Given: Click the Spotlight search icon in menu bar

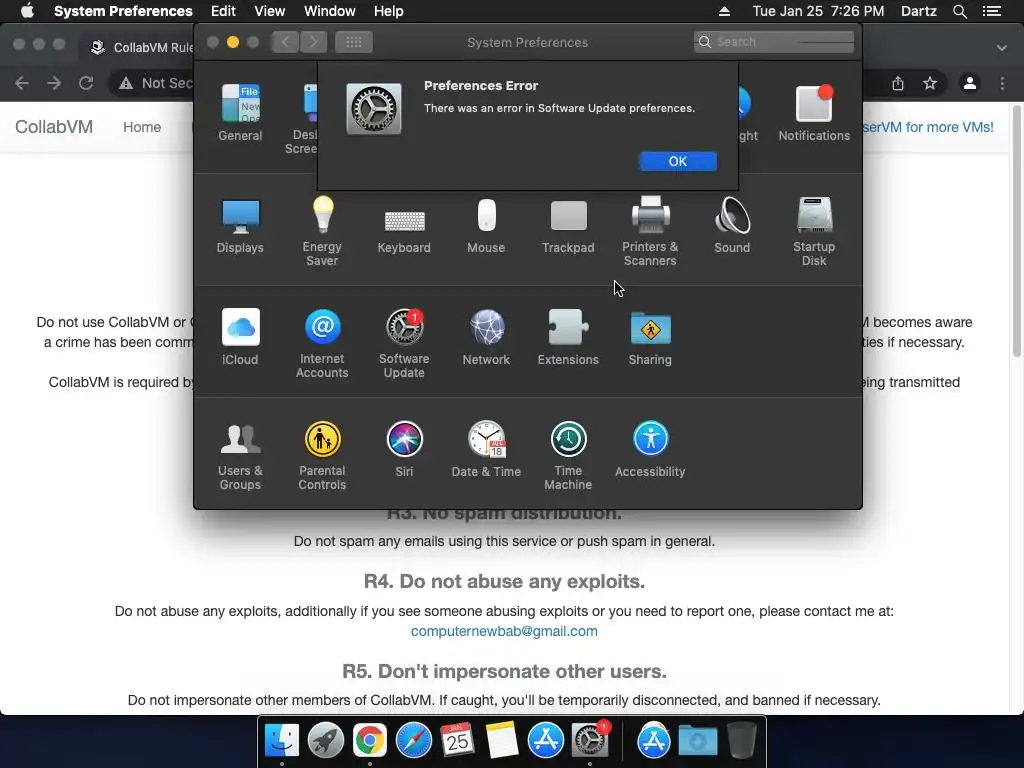Looking at the screenshot, I should 959,11.
